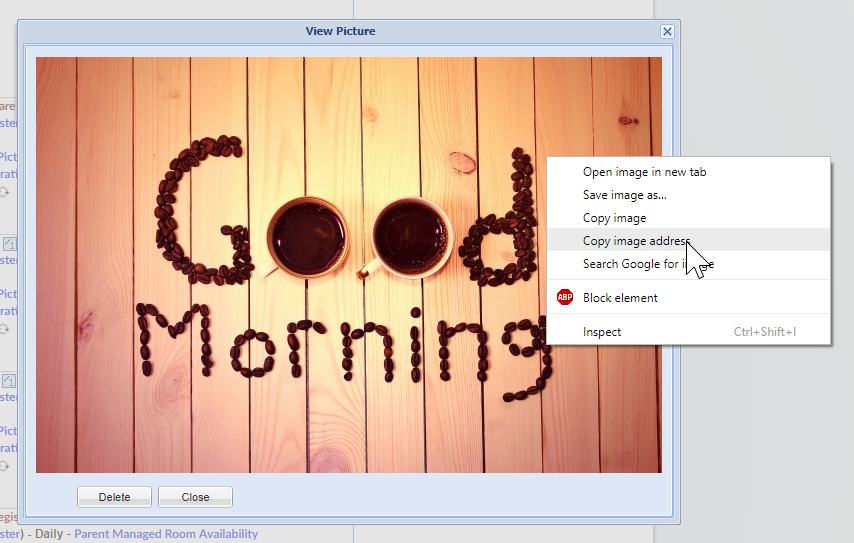The height and width of the screenshot is (543, 854).
Task: Choose Save image as... from context menu
Action: tap(688, 195)
